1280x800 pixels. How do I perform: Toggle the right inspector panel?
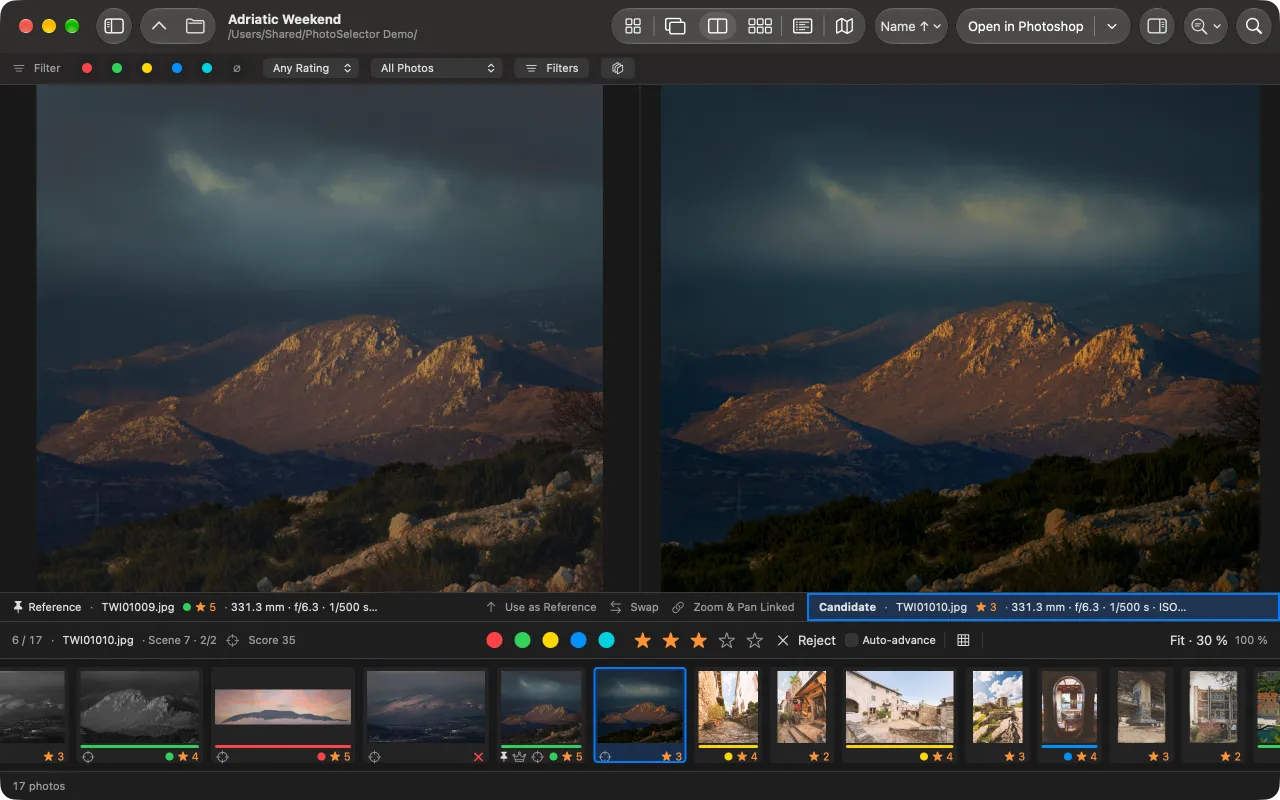point(1157,26)
